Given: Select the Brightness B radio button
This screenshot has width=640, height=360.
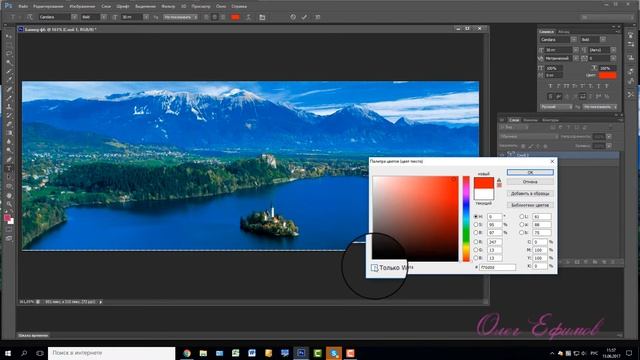Looking at the screenshot, I should coord(476,232).
